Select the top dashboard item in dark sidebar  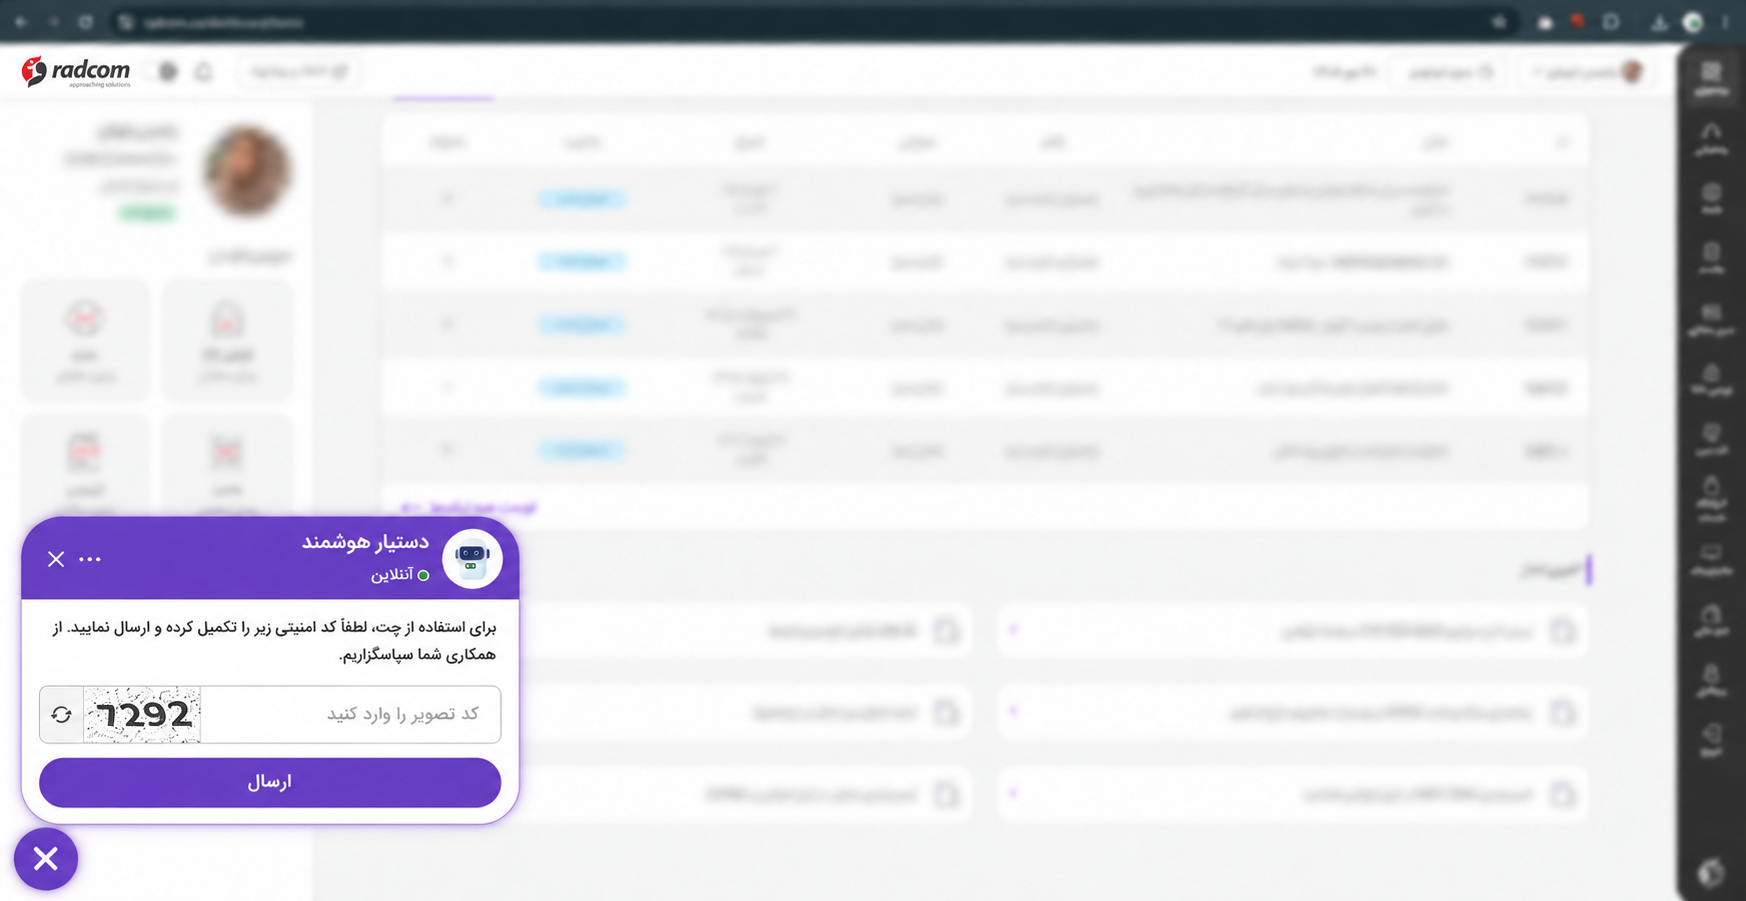pyautogui.click(x=1711, y=78)
